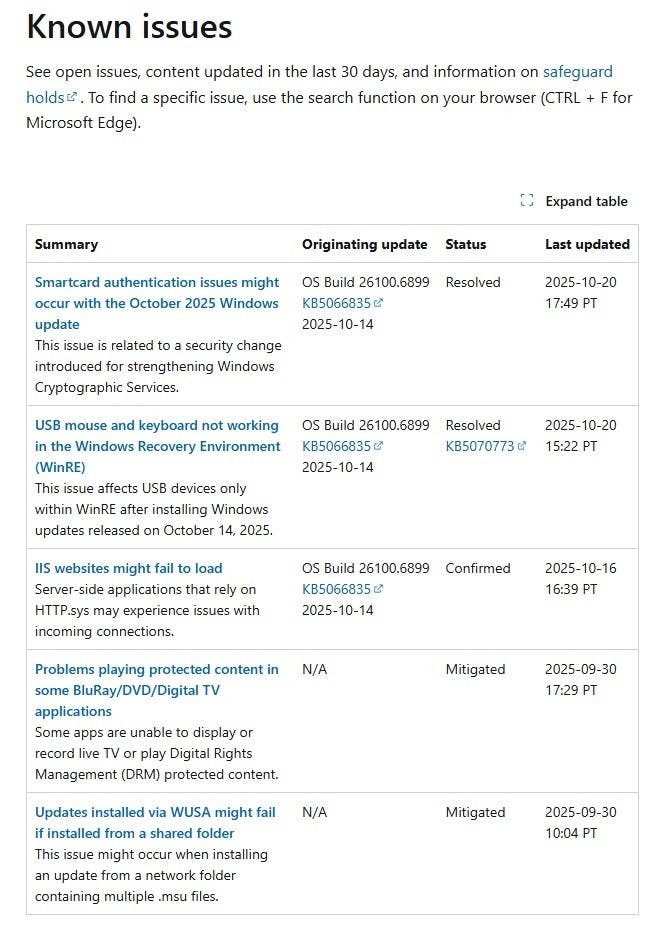Follow the KB5070773 resolved status link

[479, 446]
